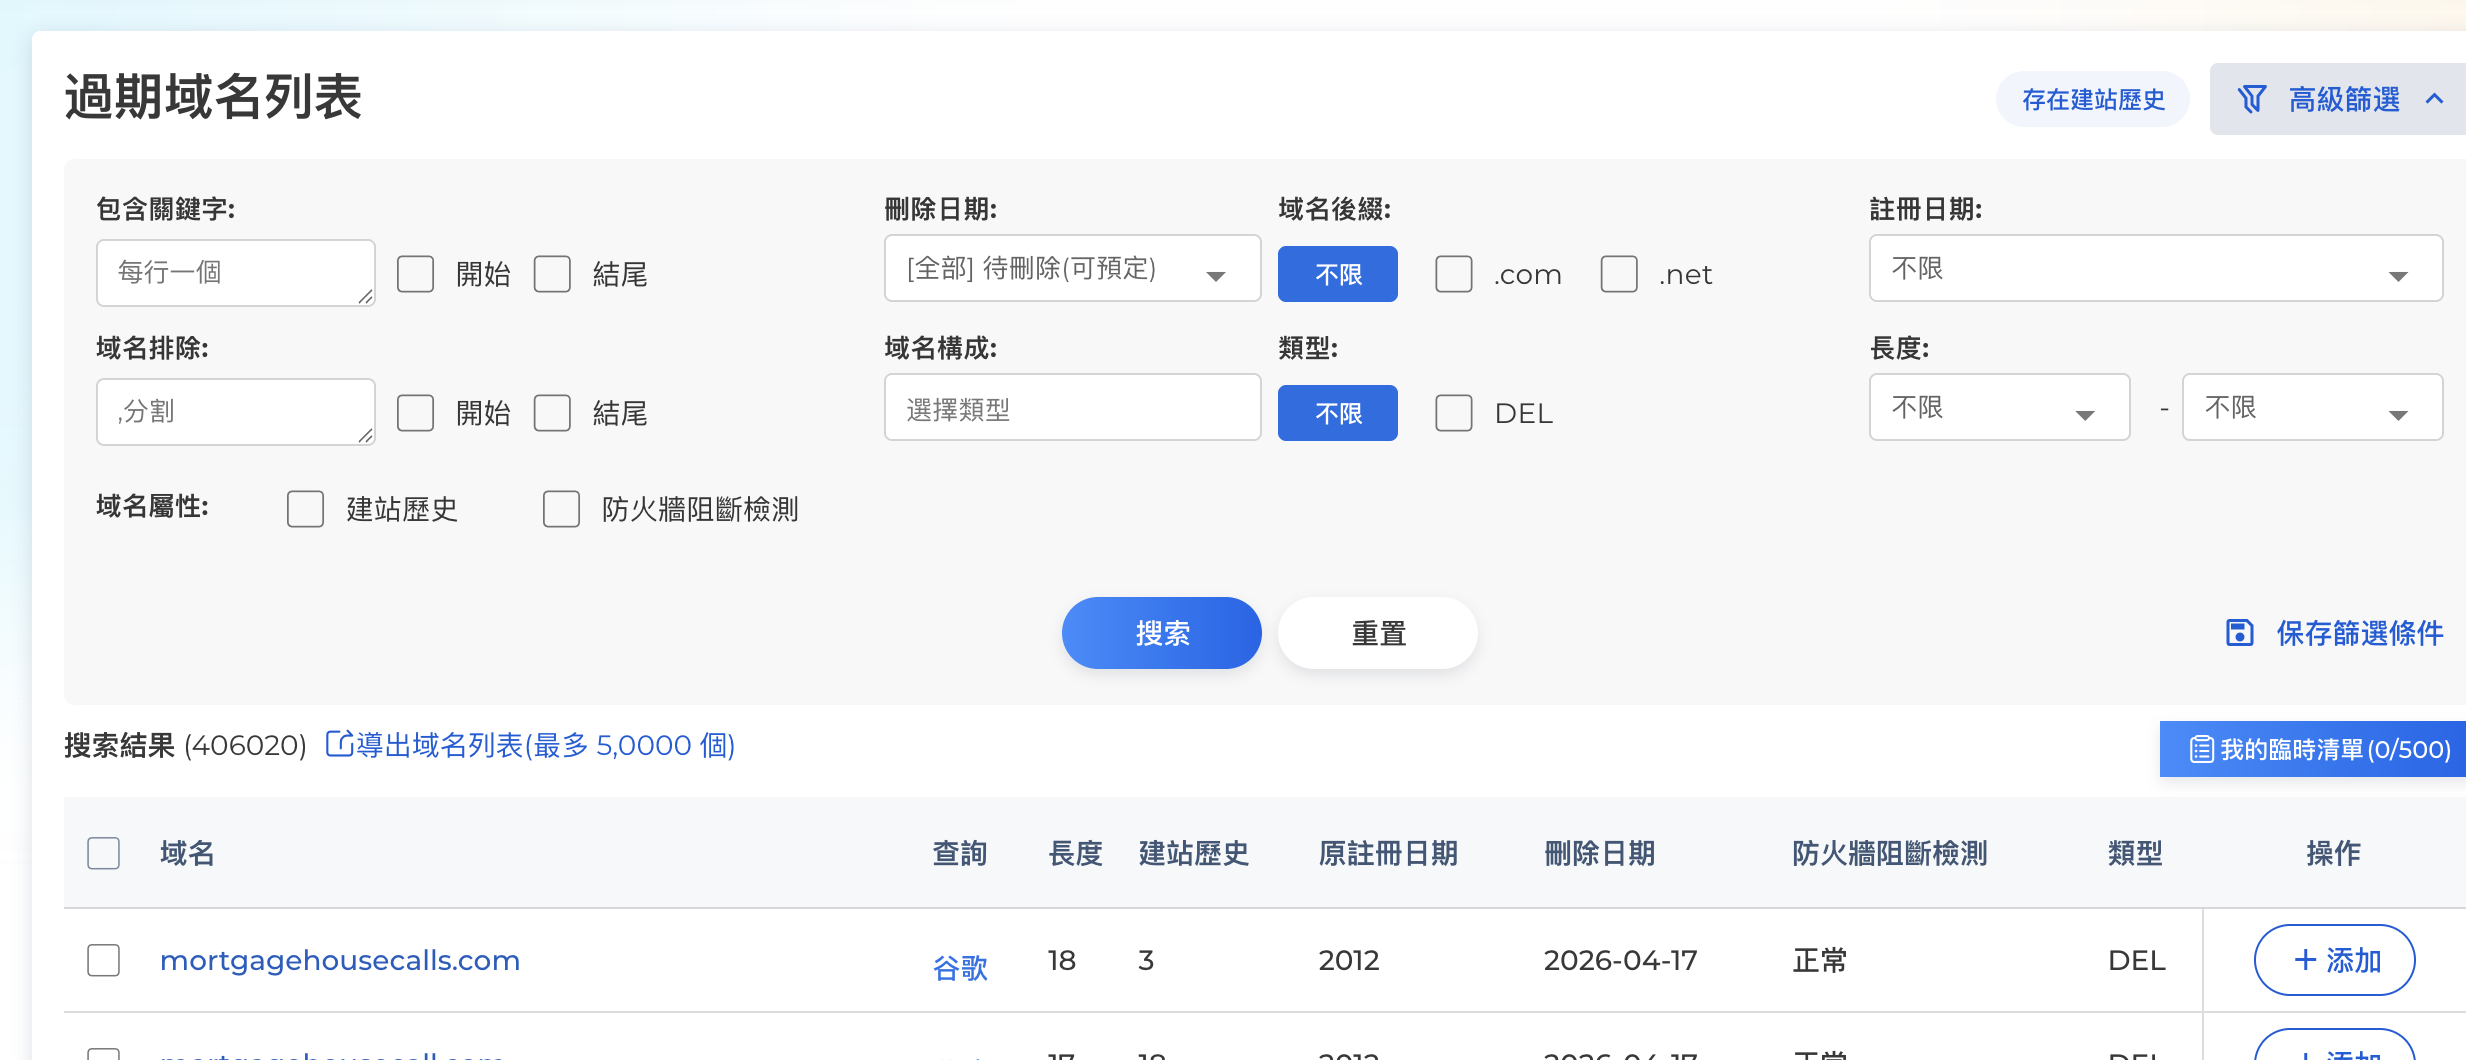Click the export domain list icon
Image resolution: width=2466 pixels, height=1060 pixels.
point(339,744)
